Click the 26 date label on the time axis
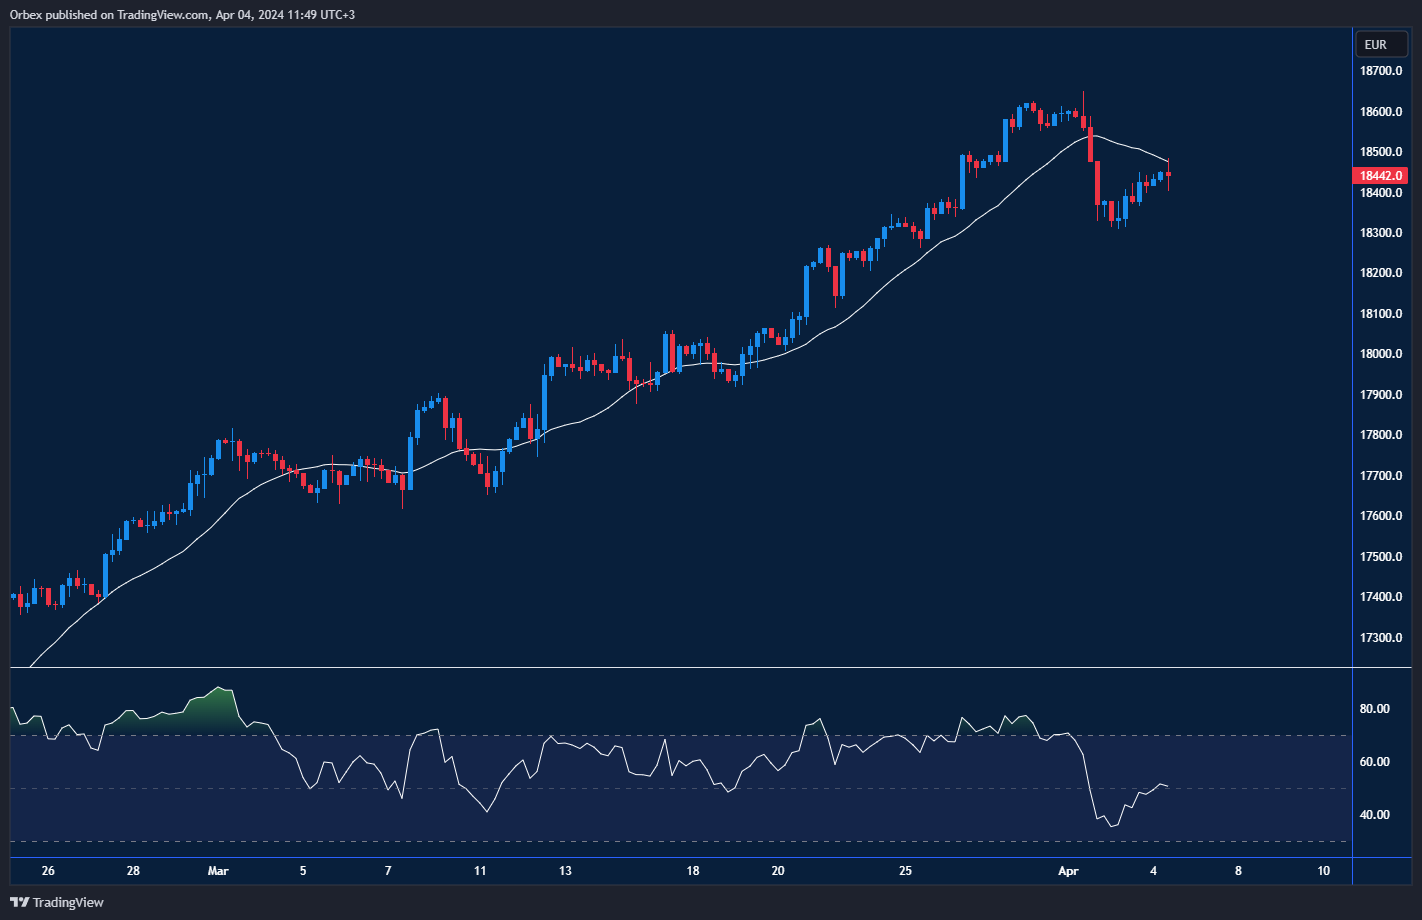 coord(48,871)
